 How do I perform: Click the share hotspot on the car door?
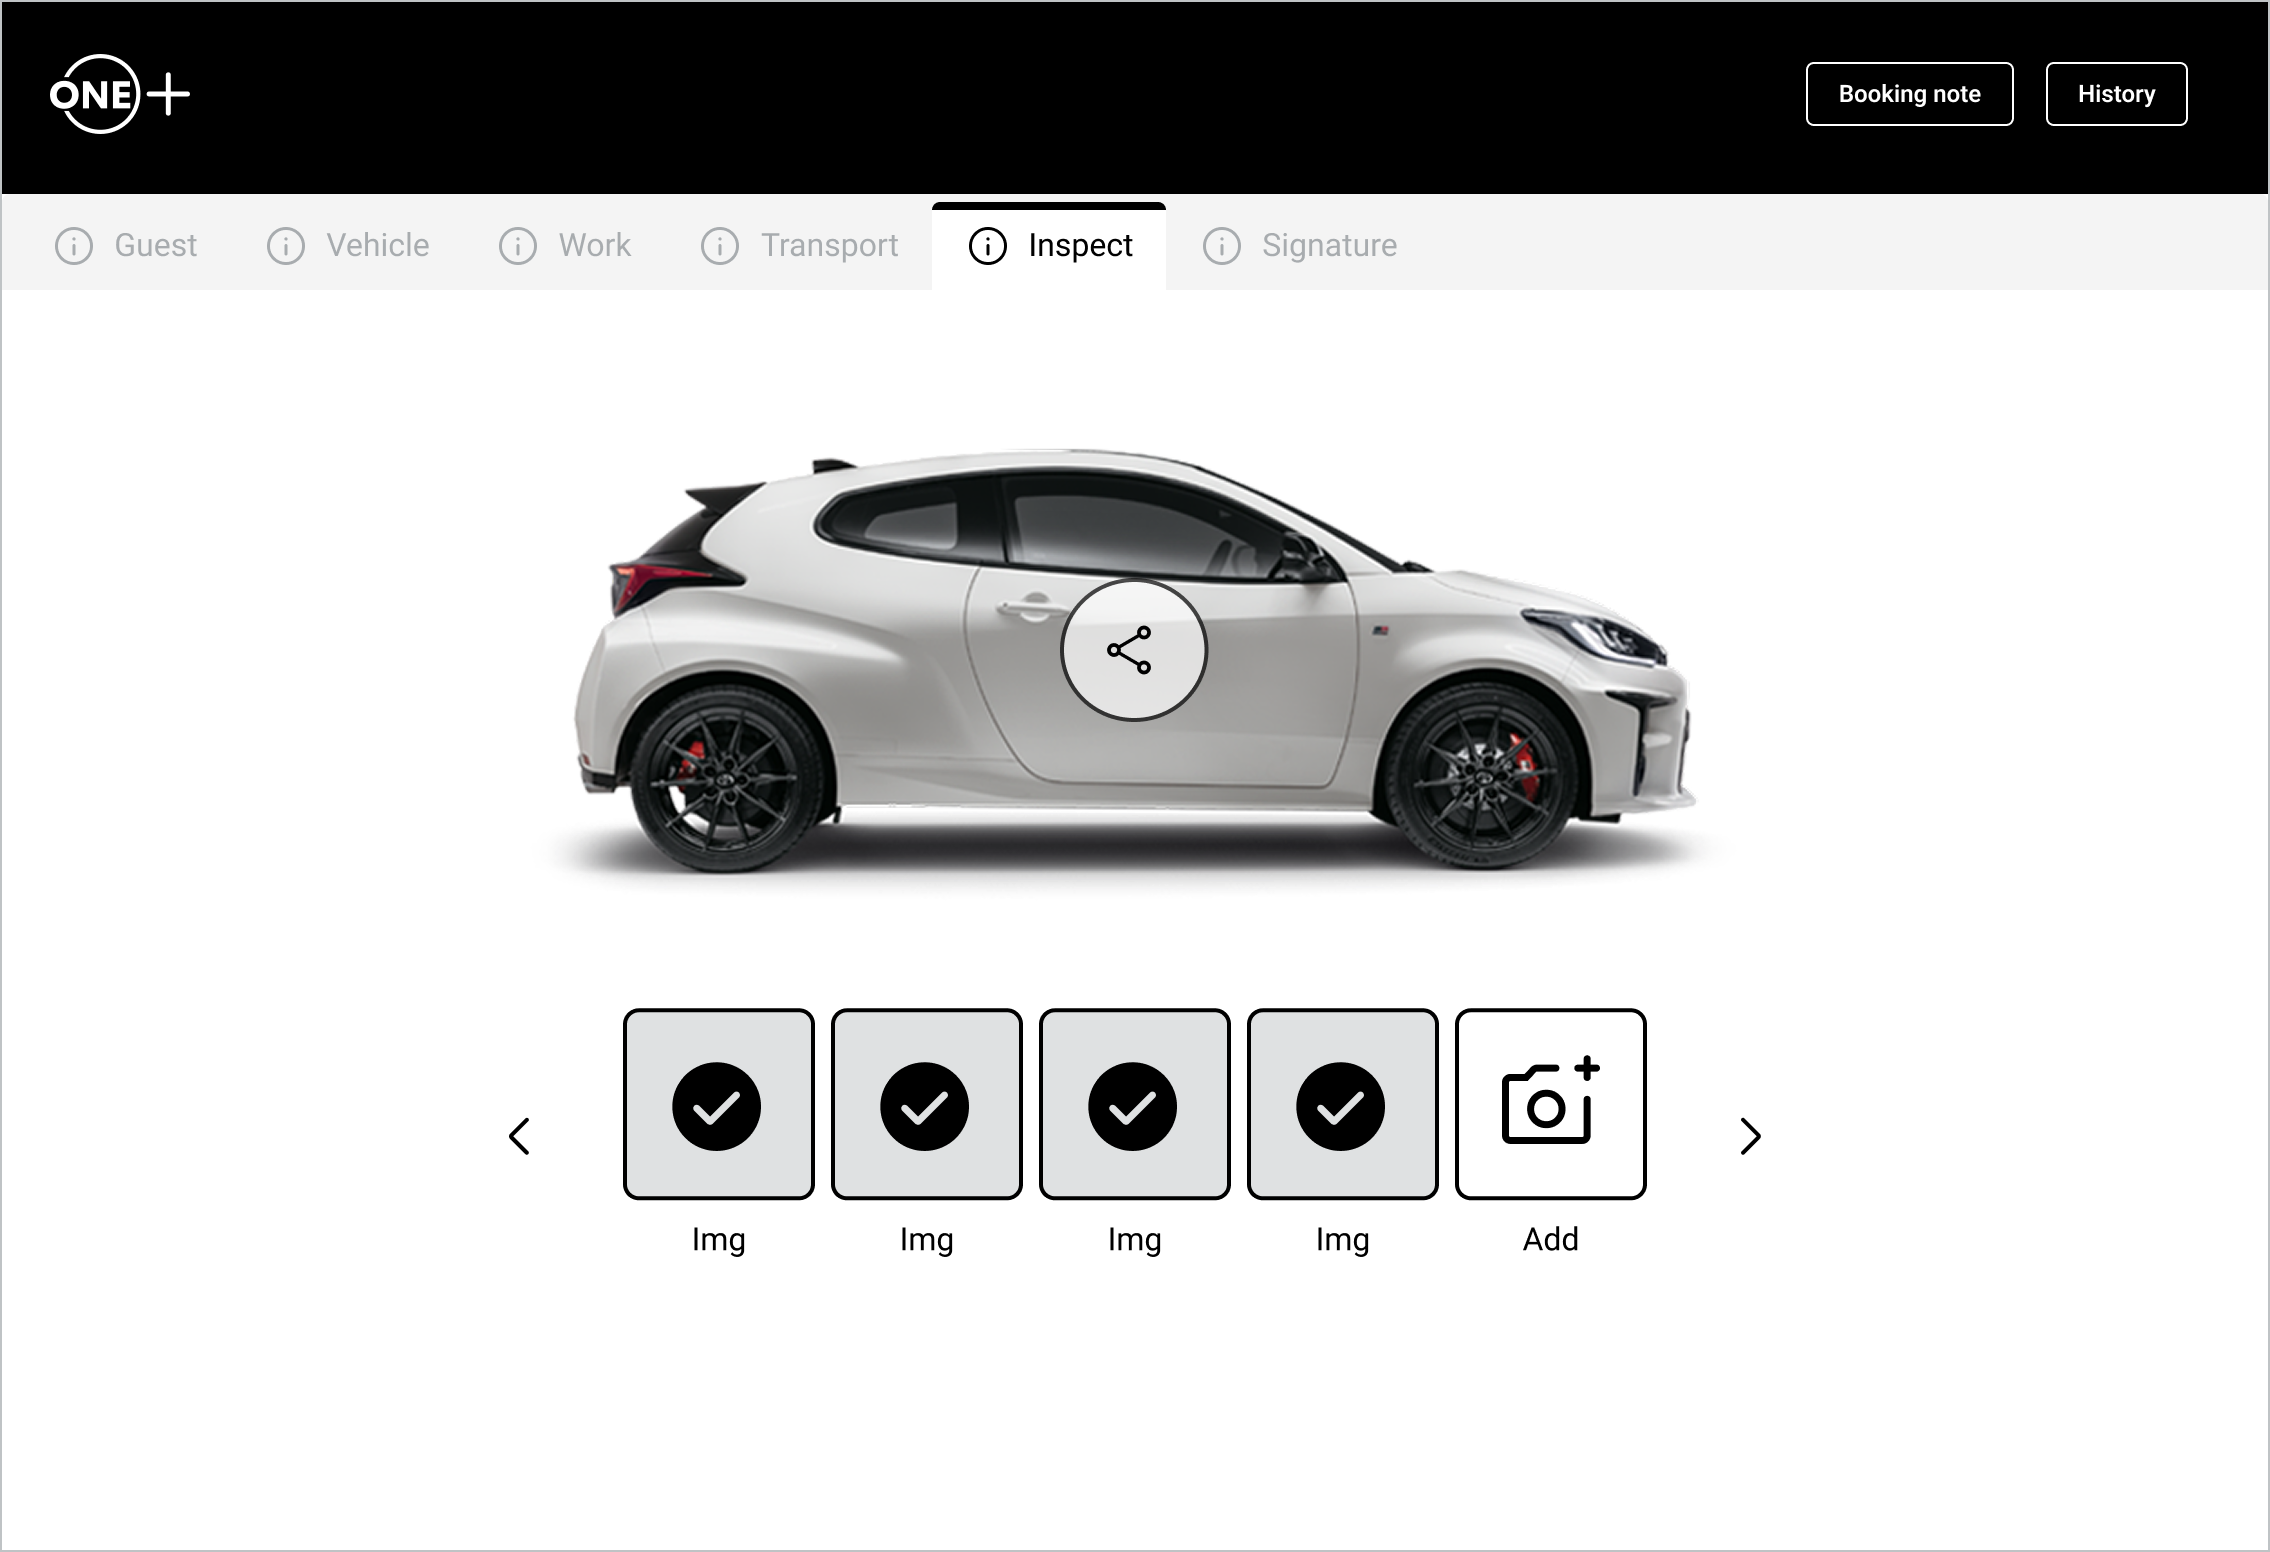click(1133, 650)
